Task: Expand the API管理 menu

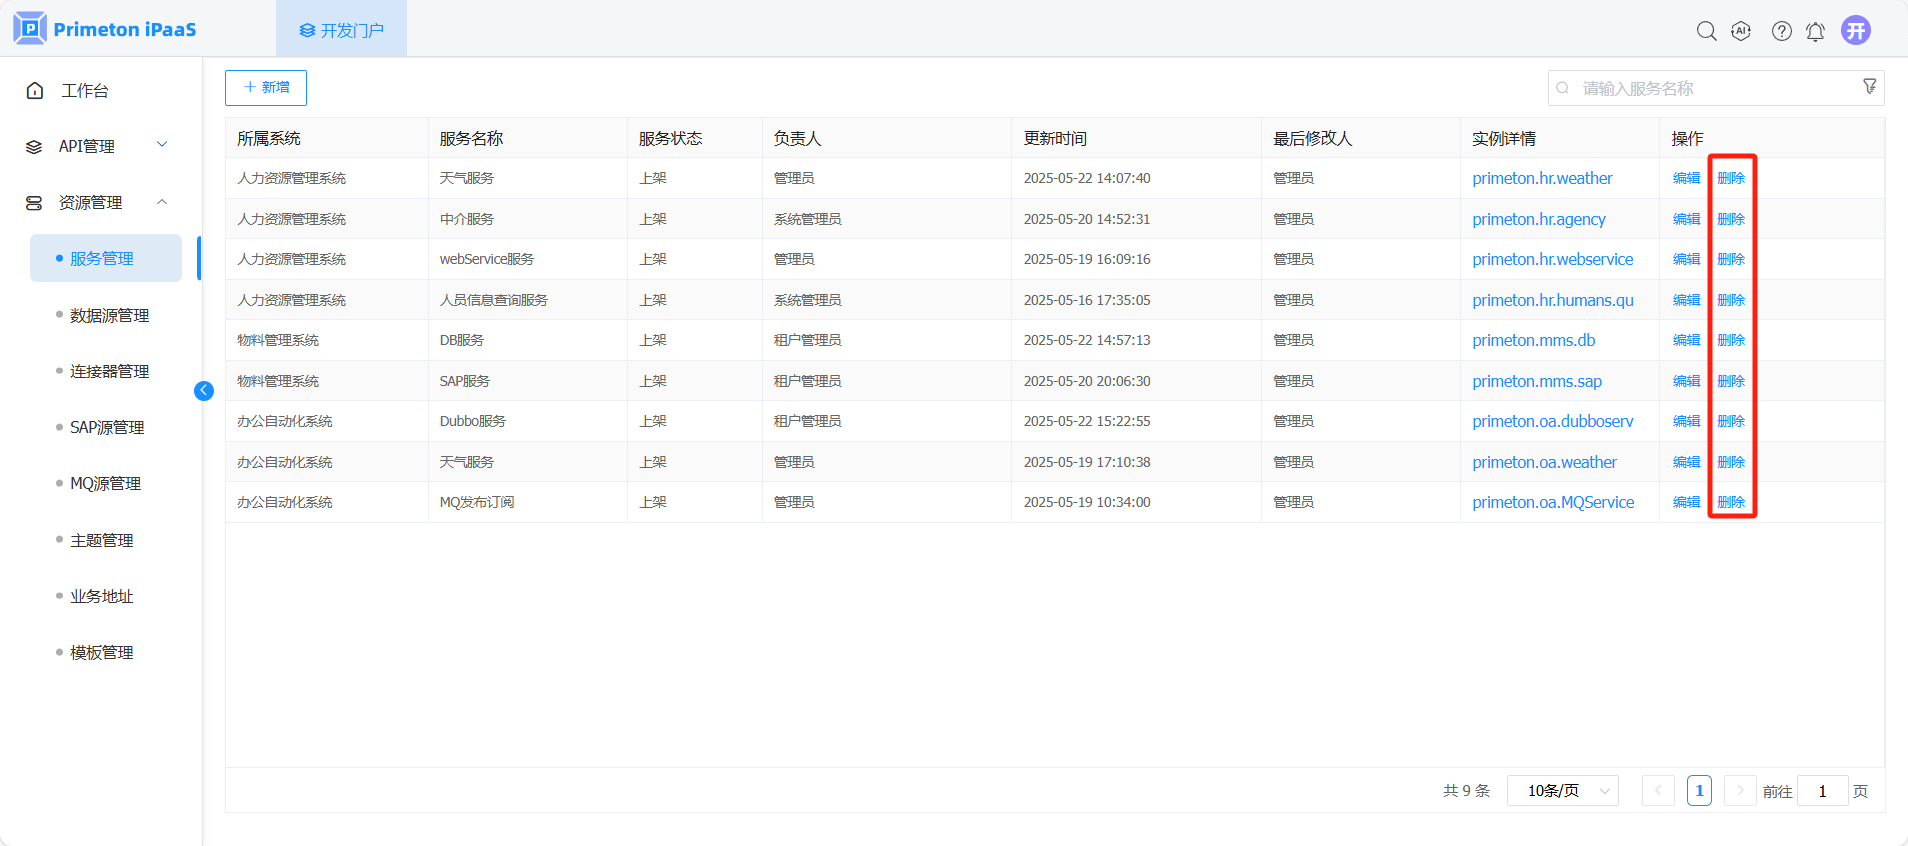Action: click(96, 146)
